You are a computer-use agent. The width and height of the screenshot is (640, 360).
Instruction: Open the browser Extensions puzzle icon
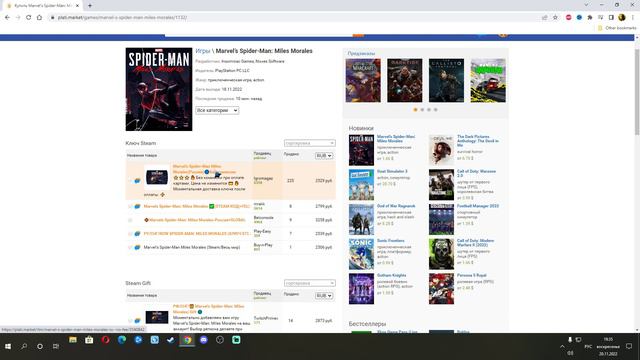pos(590,18)
